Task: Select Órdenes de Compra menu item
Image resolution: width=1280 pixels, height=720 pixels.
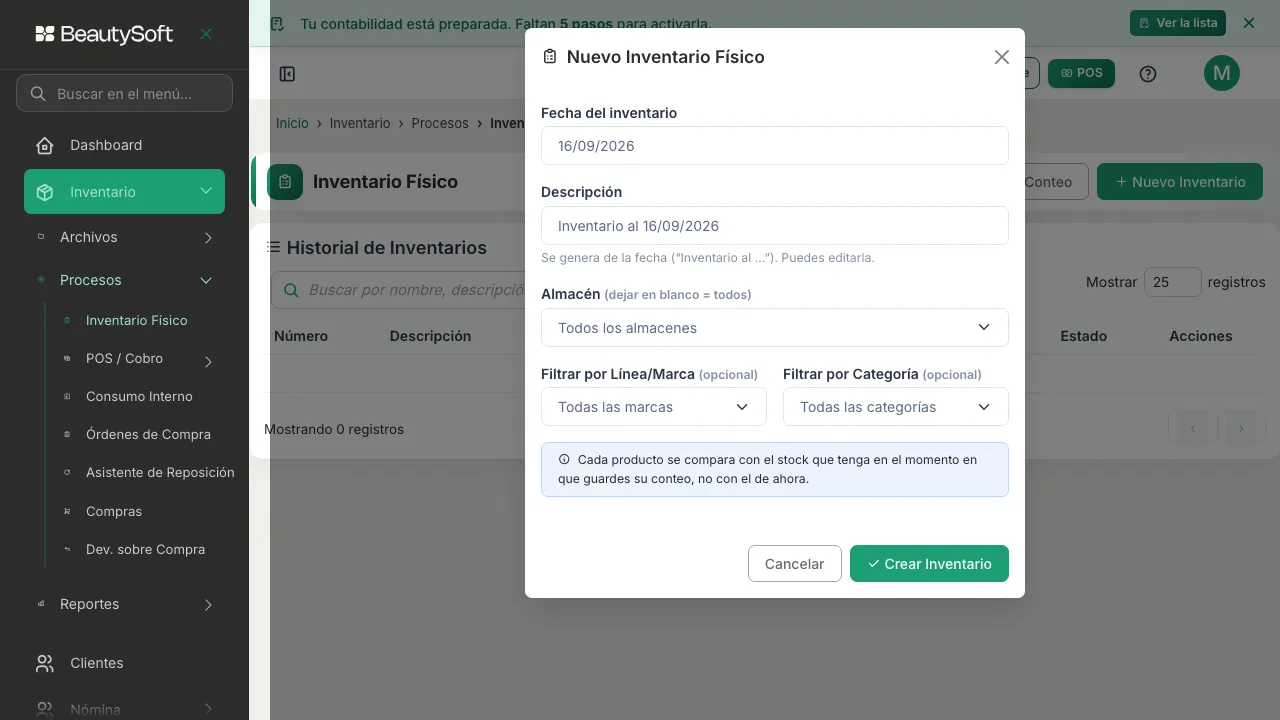Action: (x=148, y=434)
